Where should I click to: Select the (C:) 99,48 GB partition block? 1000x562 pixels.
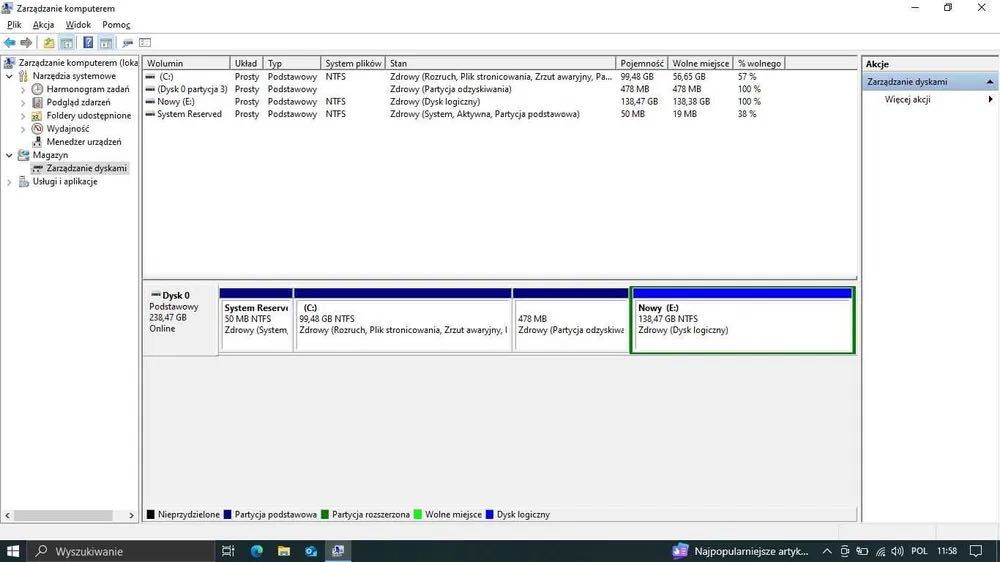tap(403, 320)
